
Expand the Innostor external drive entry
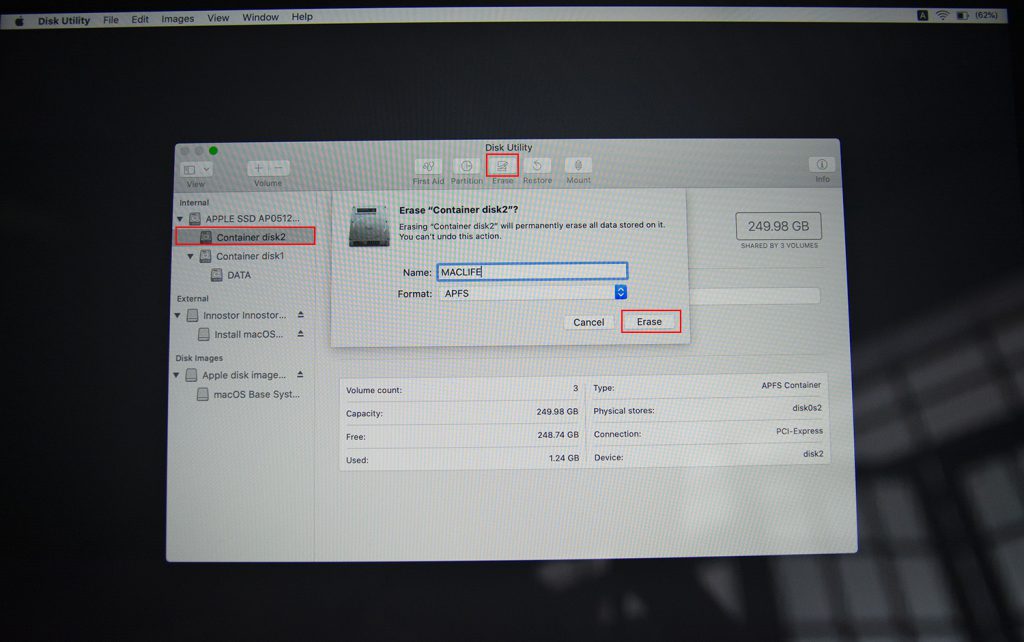click(x=178, y=315)
